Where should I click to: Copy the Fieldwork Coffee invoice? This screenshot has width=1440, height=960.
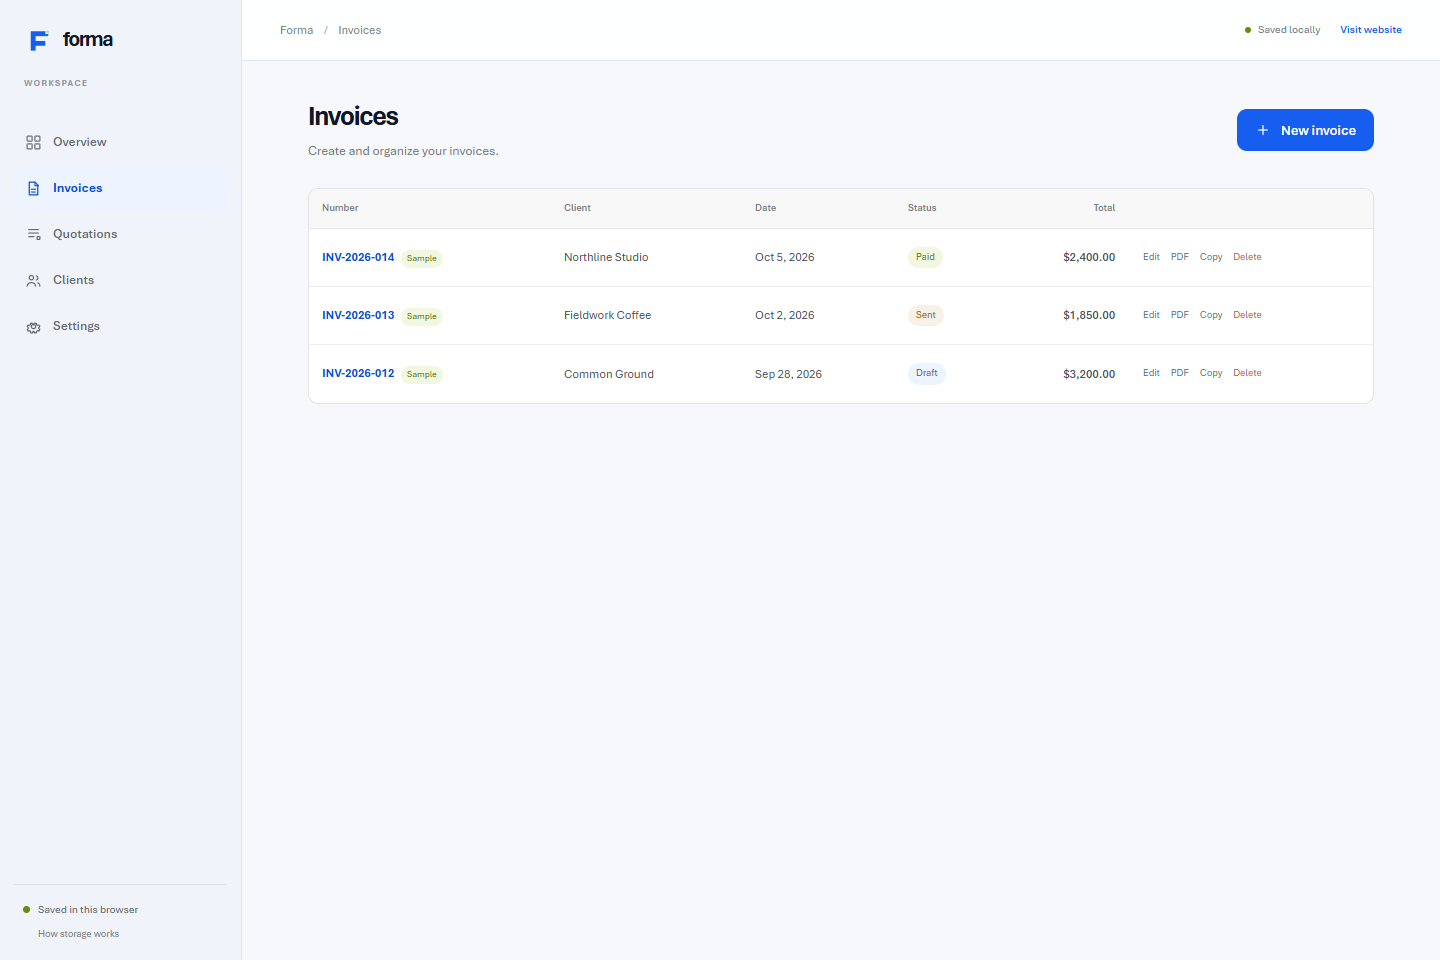pyautogui.click(x=1211, y=315)
